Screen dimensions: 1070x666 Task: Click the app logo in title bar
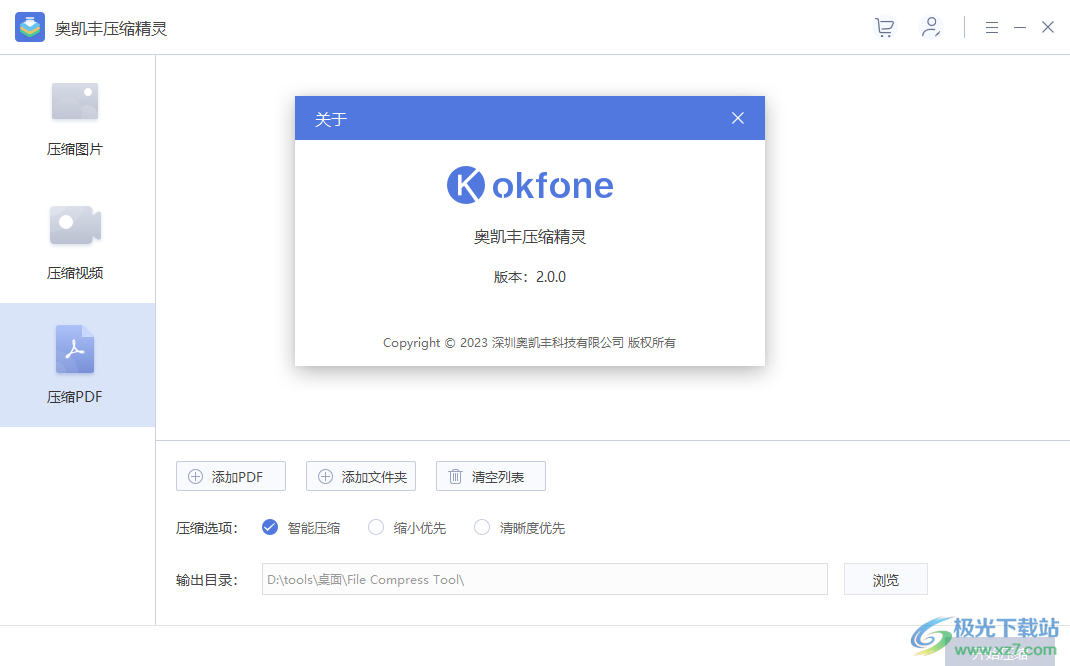[x=30, y=27]
